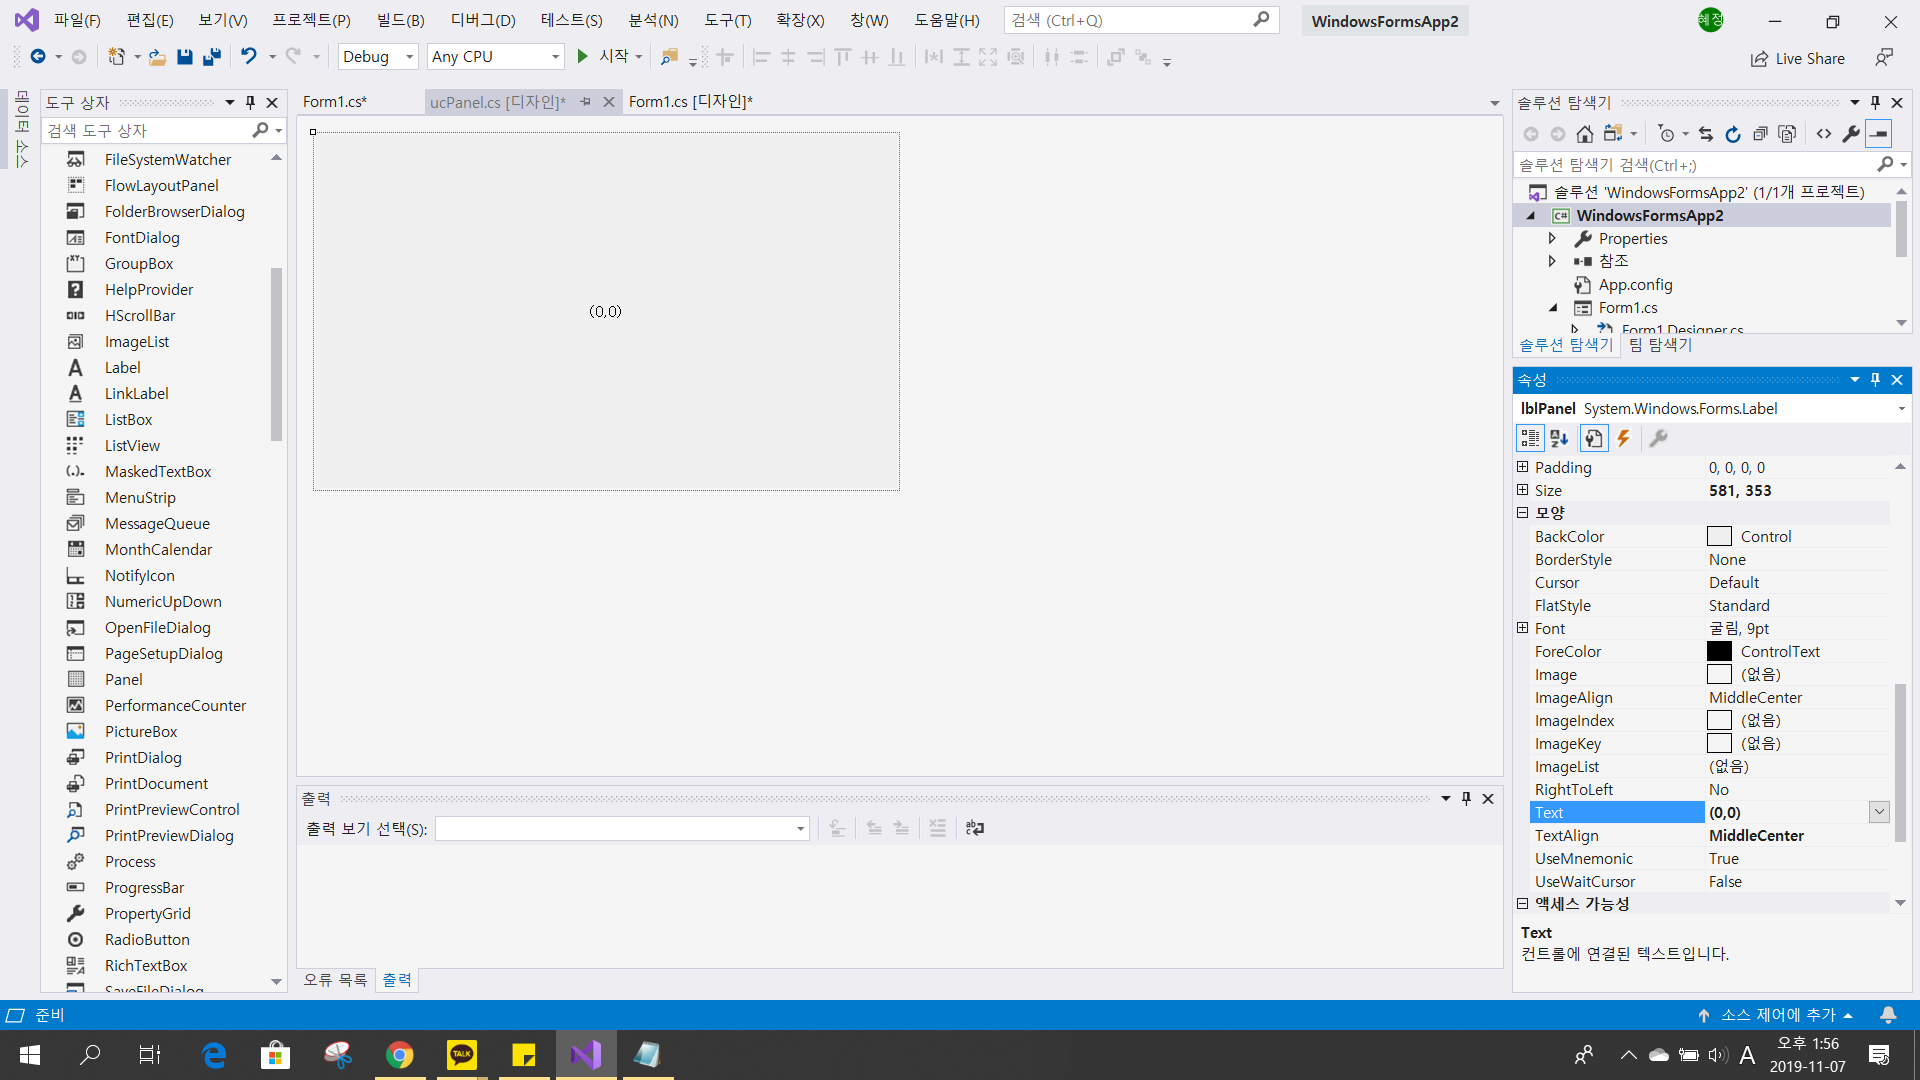Click the Undo toolbar icon

coord(248,57)
